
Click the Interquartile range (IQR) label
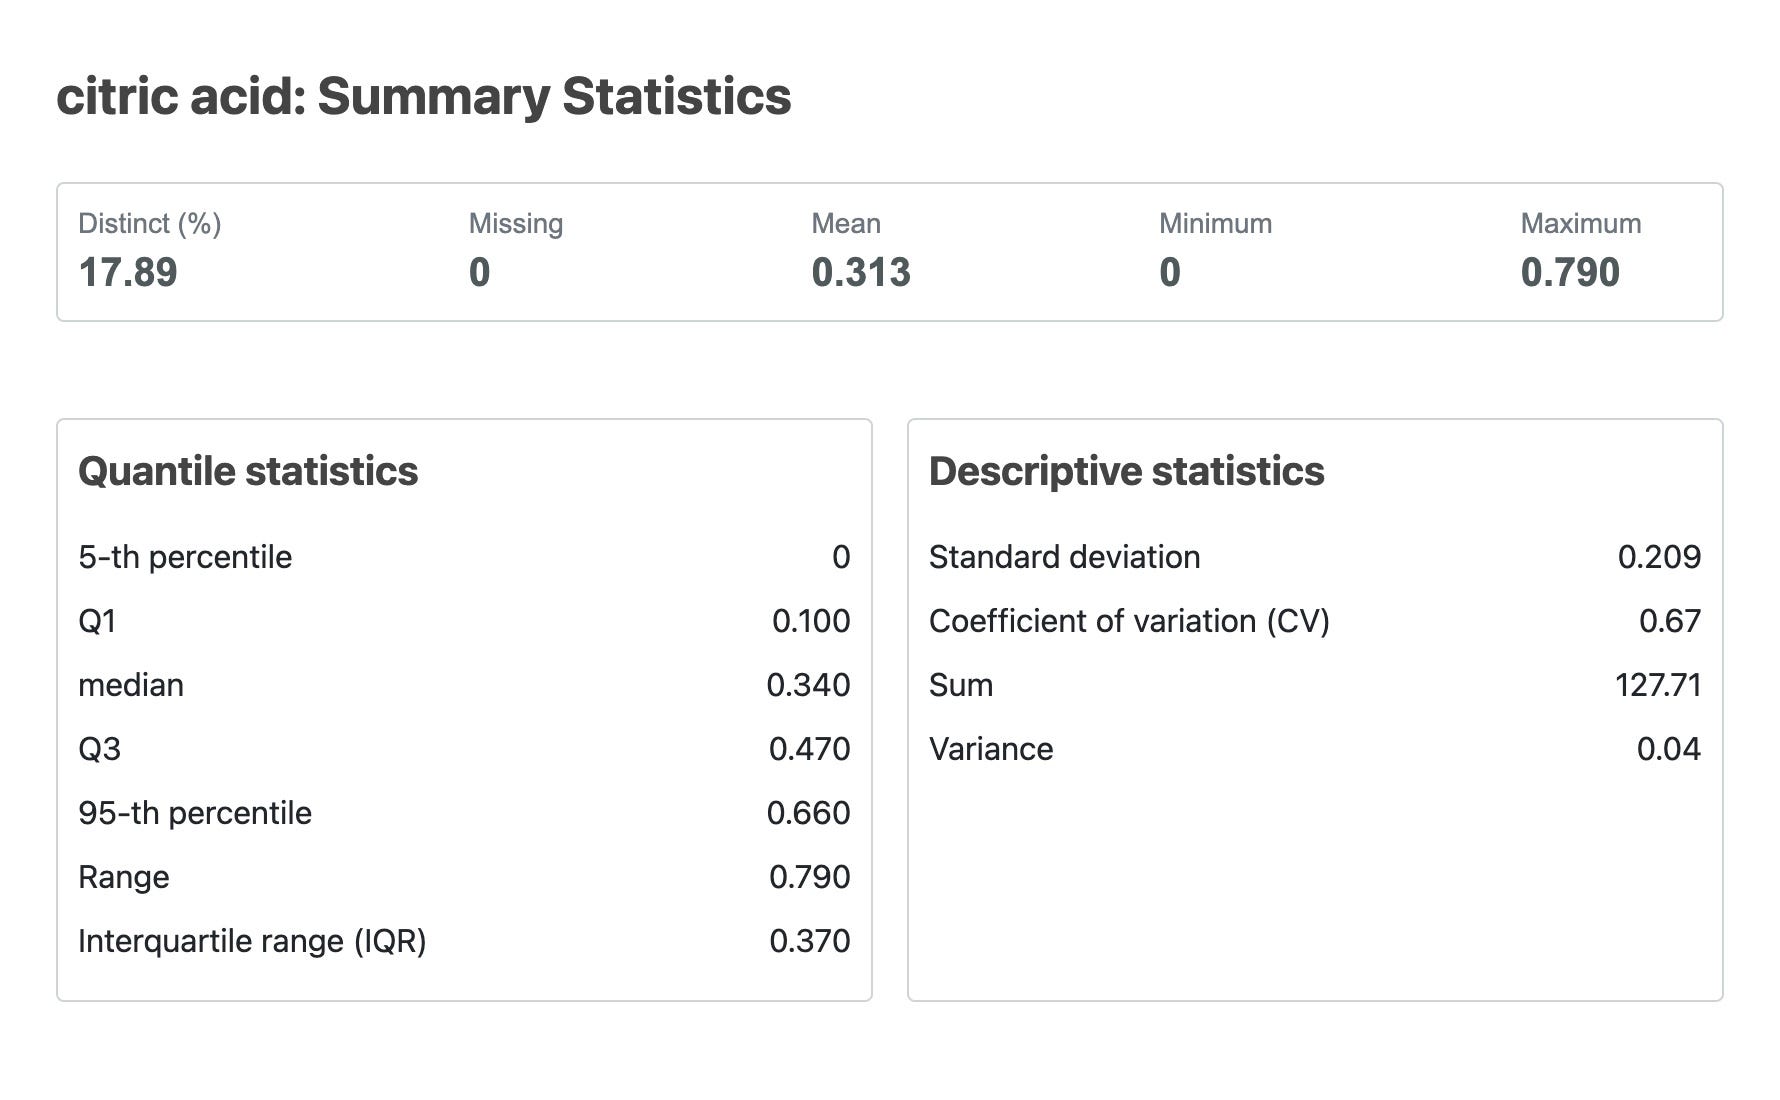(252, 941)
